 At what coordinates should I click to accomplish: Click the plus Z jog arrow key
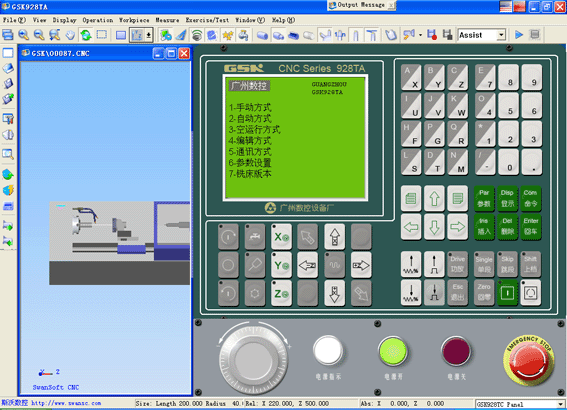(361, 265)
